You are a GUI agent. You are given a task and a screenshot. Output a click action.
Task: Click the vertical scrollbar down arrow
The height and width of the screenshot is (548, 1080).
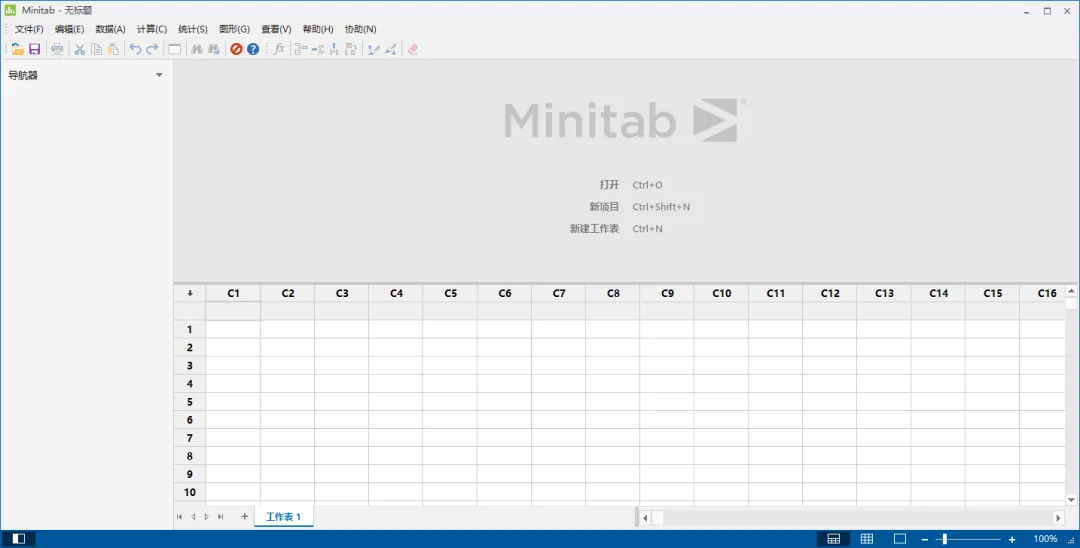(1071, 500)
